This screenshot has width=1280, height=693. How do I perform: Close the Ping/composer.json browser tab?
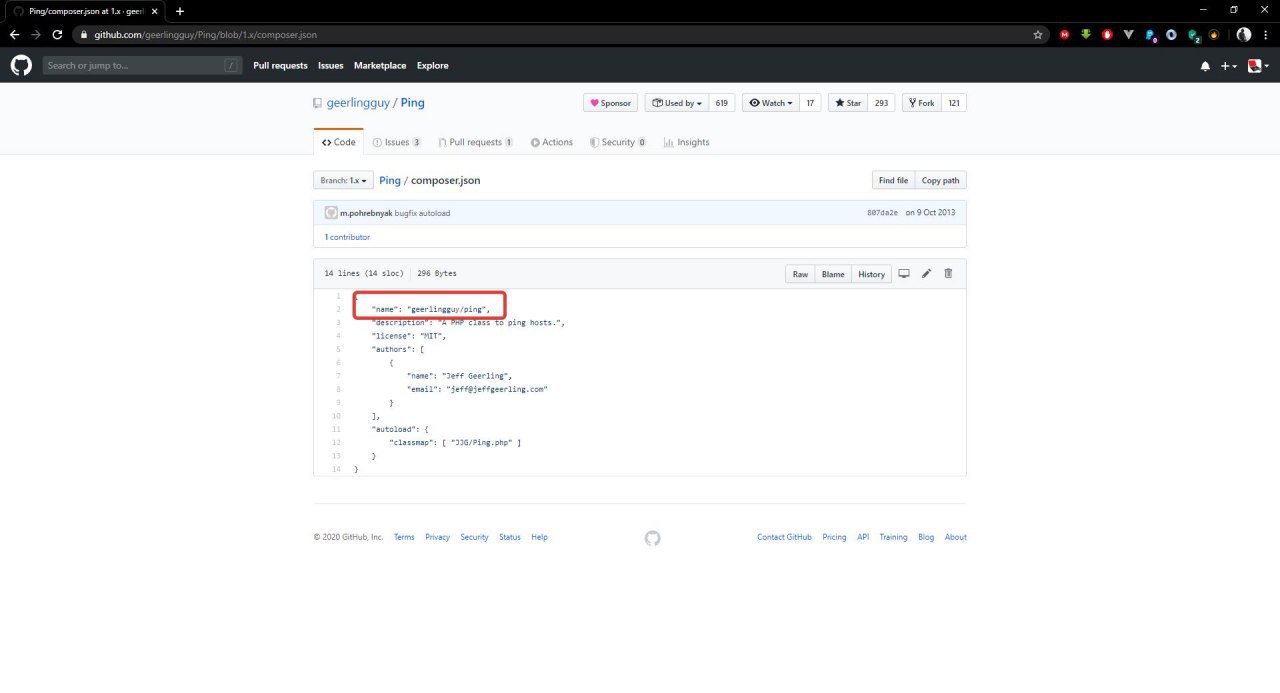pos(154,11)
